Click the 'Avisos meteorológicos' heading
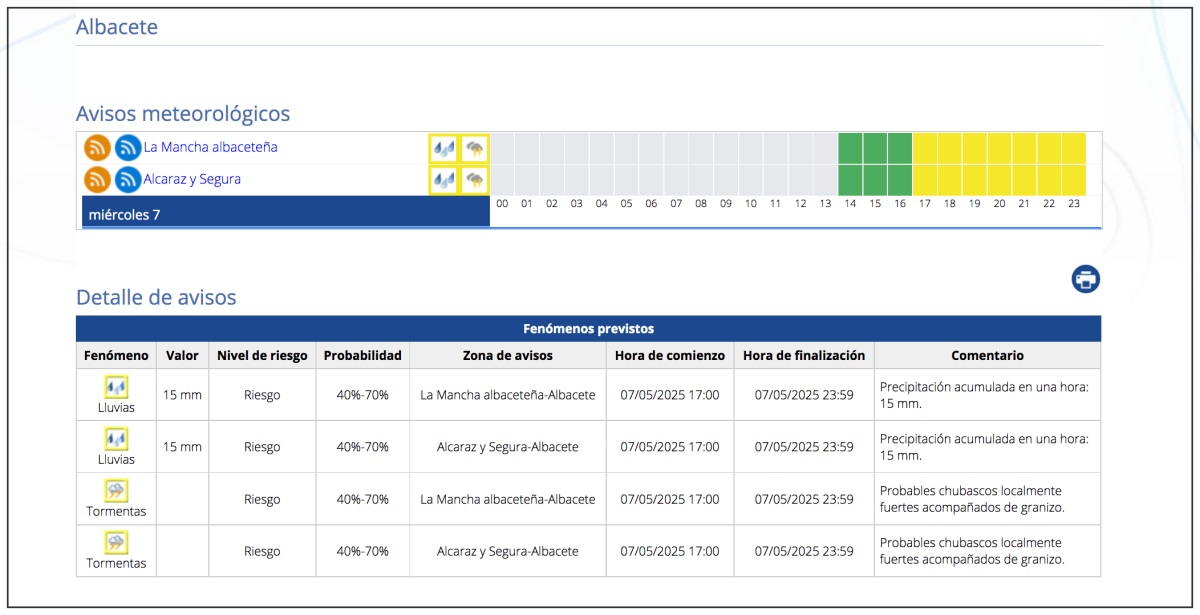The image size is (1200, 615). click(x=183, y=113)
